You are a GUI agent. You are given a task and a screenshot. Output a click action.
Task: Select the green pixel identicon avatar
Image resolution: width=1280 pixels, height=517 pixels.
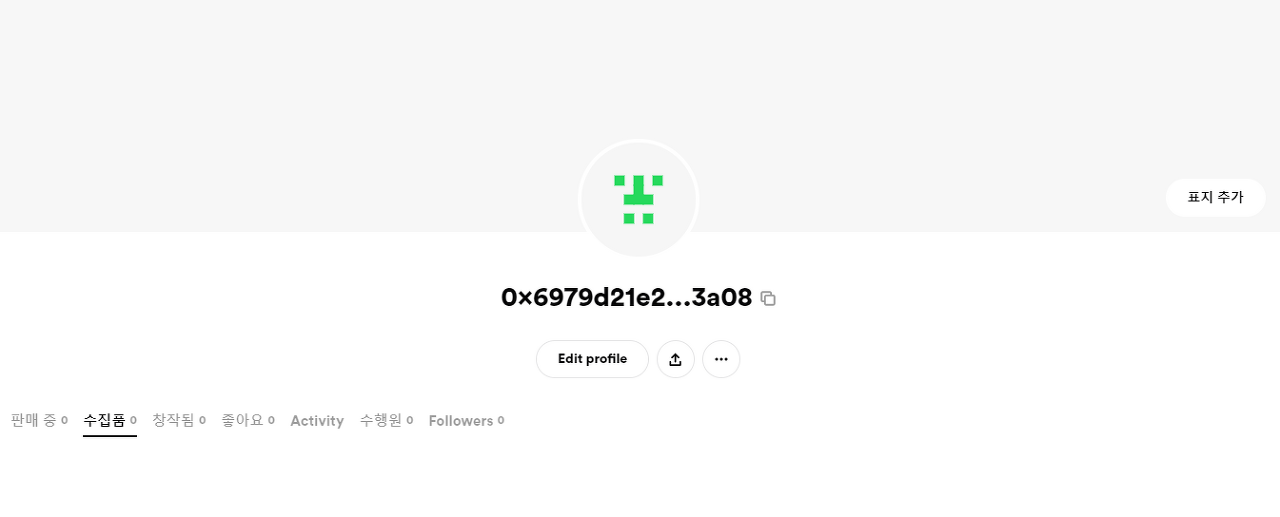[638, 199]
